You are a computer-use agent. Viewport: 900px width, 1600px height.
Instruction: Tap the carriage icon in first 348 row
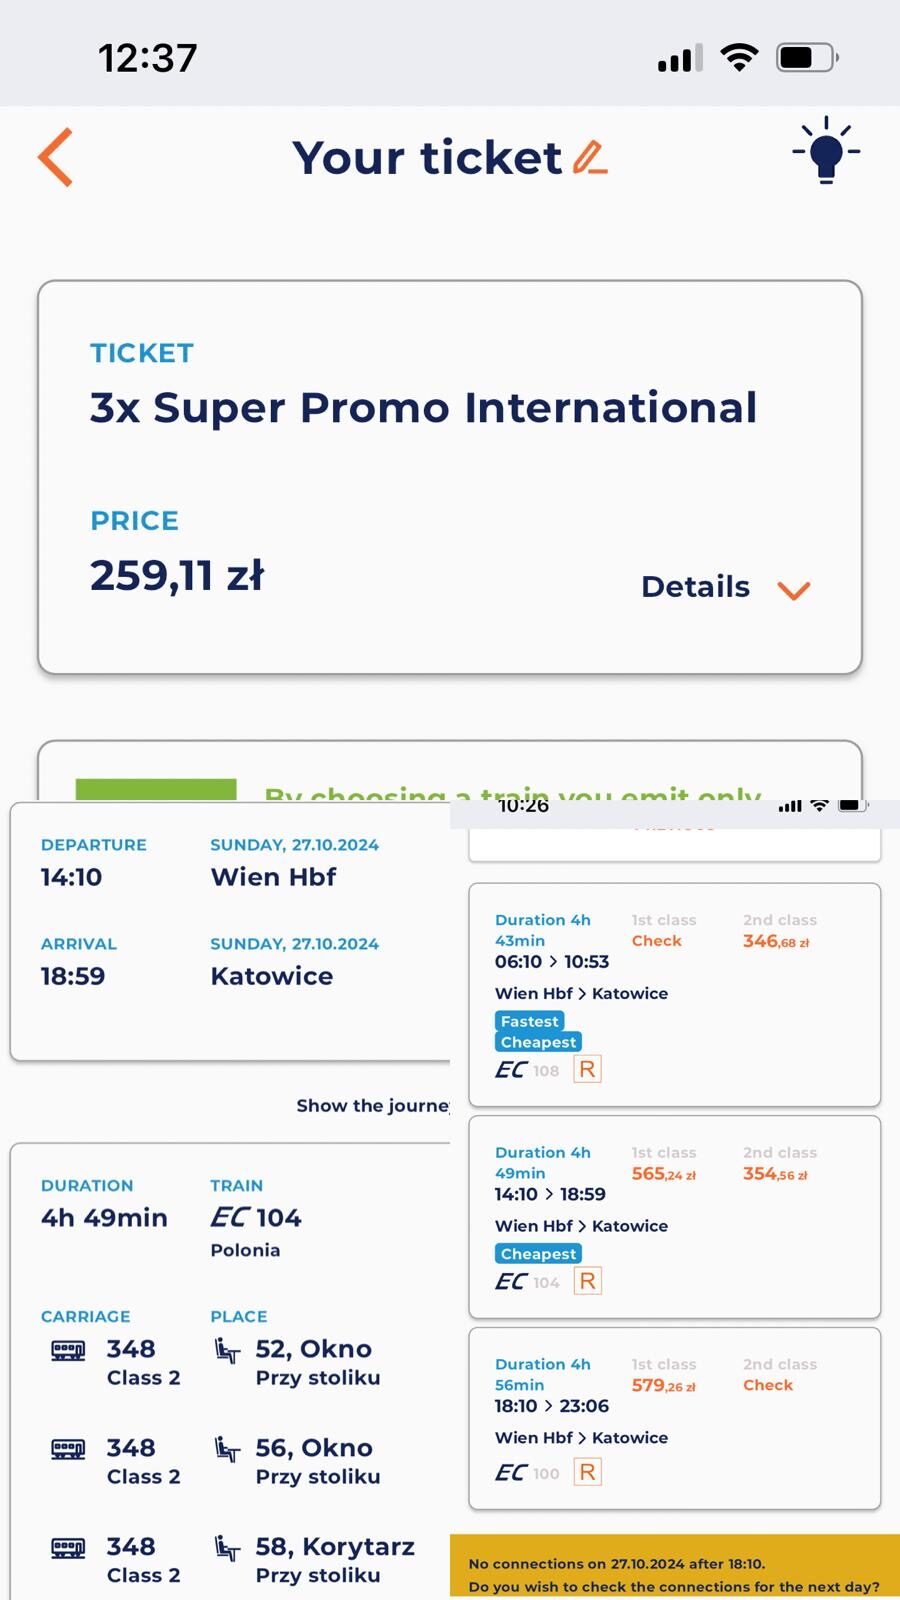point(68,1351)
